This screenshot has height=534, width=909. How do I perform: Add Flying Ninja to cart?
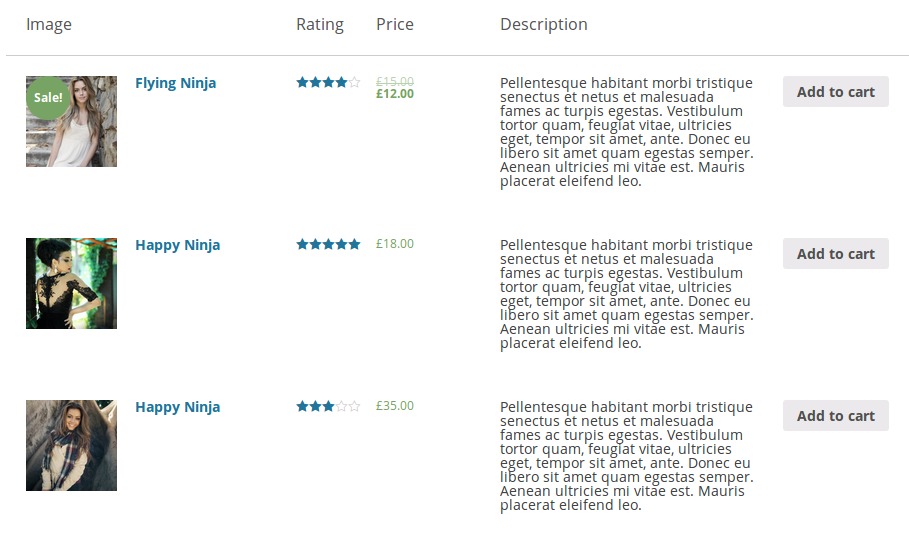click(x=835, y=92)
